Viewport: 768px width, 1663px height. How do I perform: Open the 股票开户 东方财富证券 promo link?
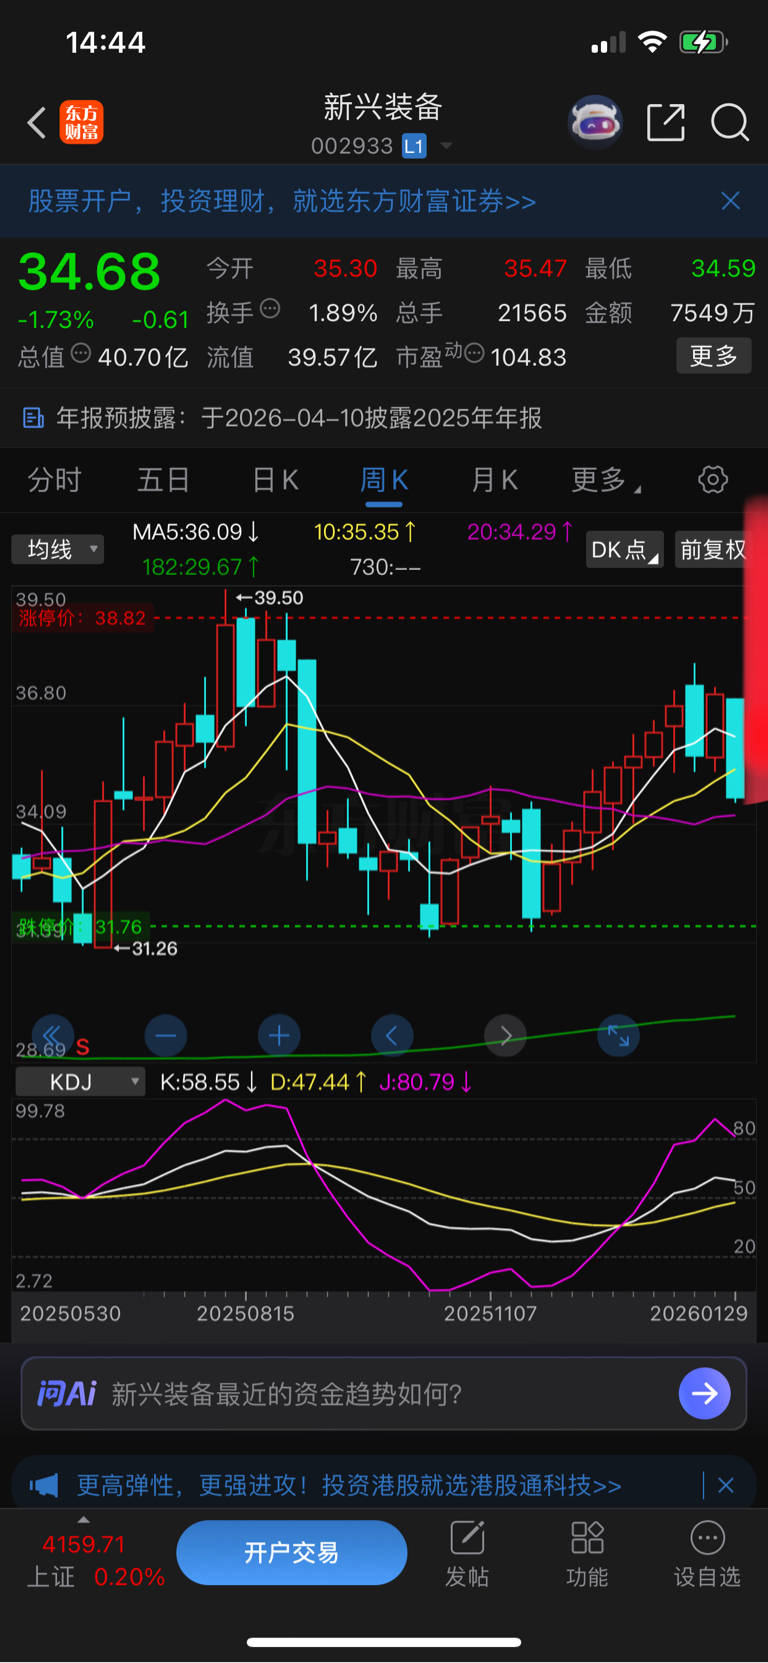click(x=282, y=201)
